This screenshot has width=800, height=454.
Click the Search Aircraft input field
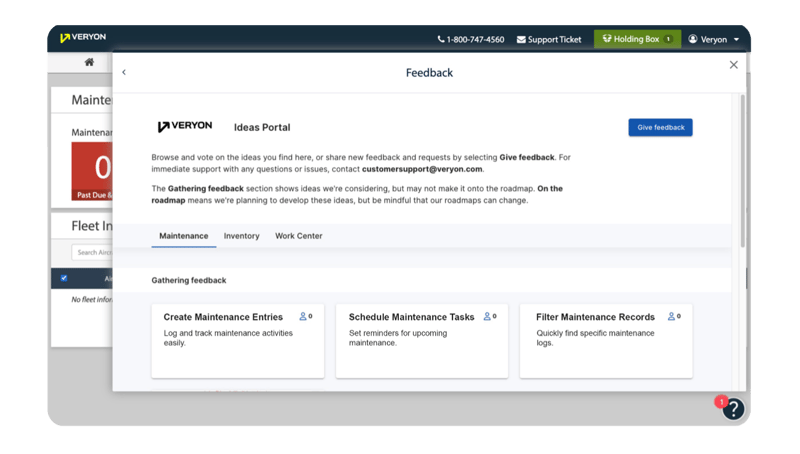tap(92, 252)
